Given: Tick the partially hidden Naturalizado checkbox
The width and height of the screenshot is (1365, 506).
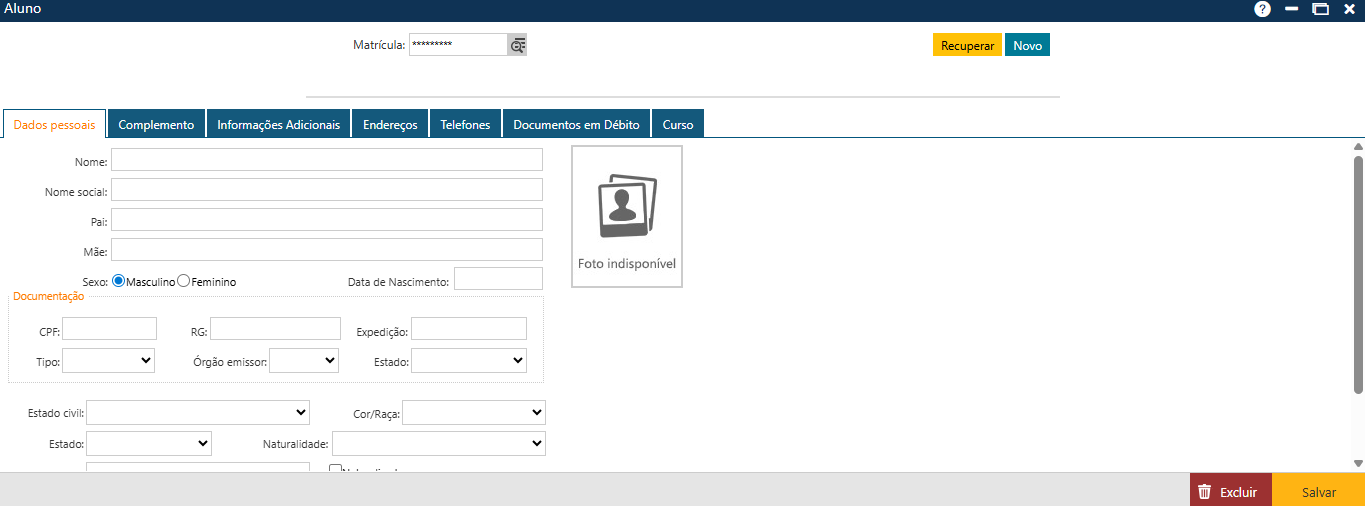Looking at the screenshot, I should click(336, 468).
